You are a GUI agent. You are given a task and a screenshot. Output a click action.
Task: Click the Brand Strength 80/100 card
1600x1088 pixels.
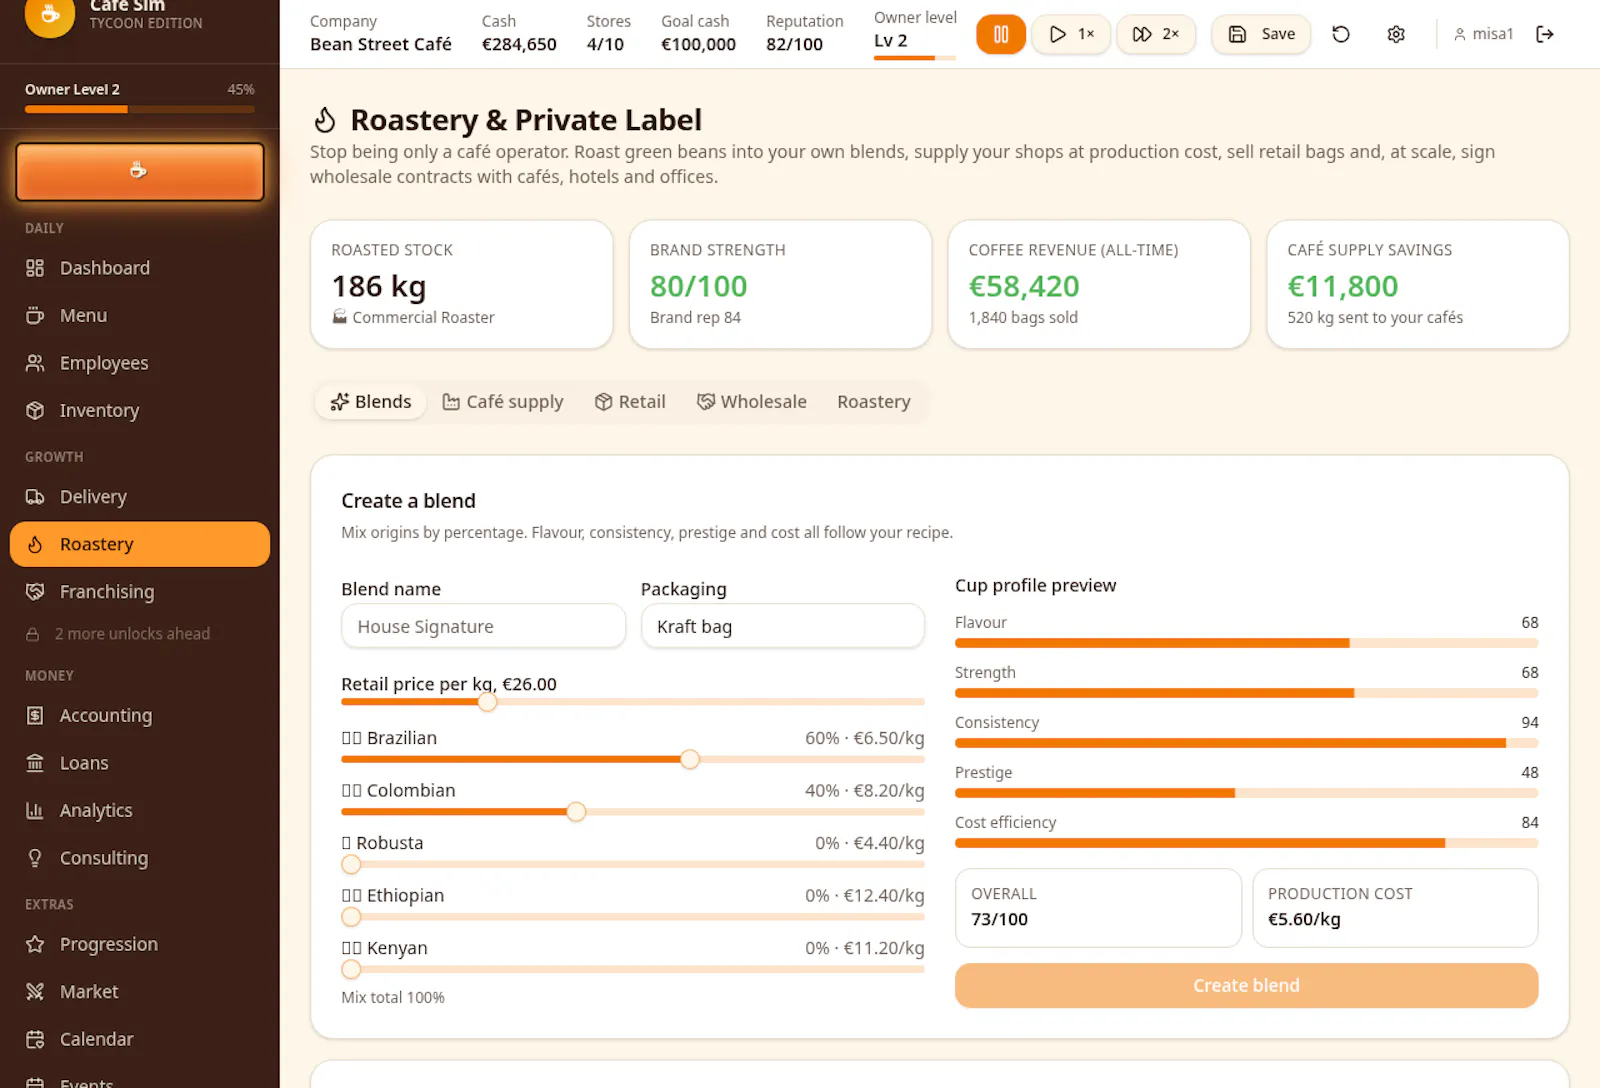pos(780,285)
